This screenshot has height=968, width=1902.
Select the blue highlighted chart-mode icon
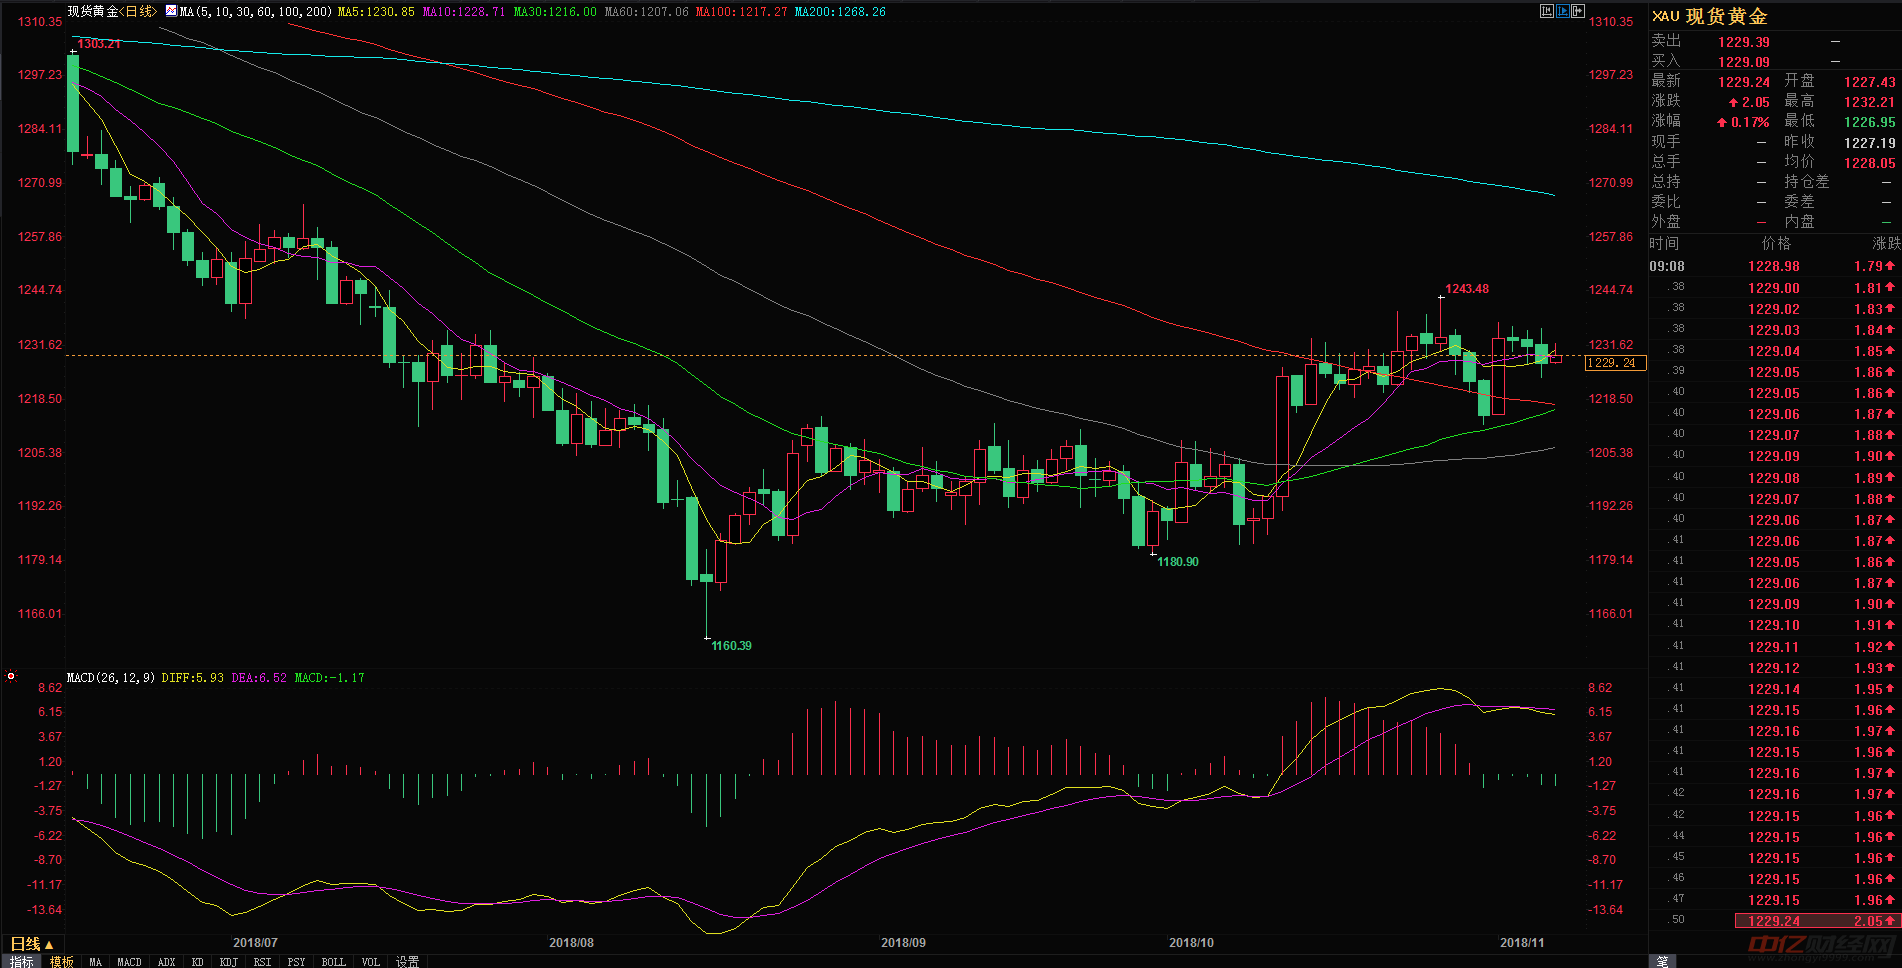coord(1563,11)
